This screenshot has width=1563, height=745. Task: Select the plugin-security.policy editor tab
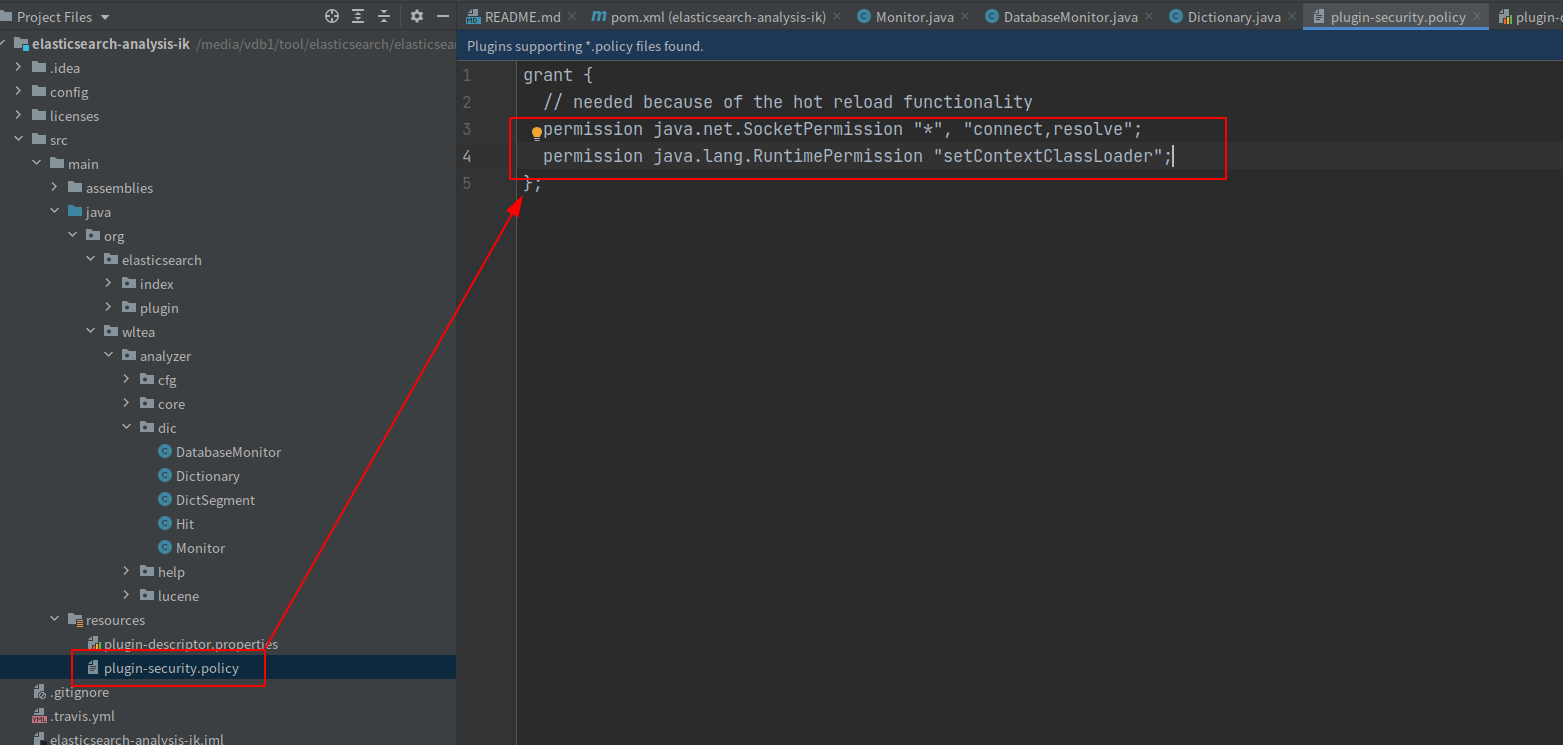pyautogui.click(x=1397, y=17)
